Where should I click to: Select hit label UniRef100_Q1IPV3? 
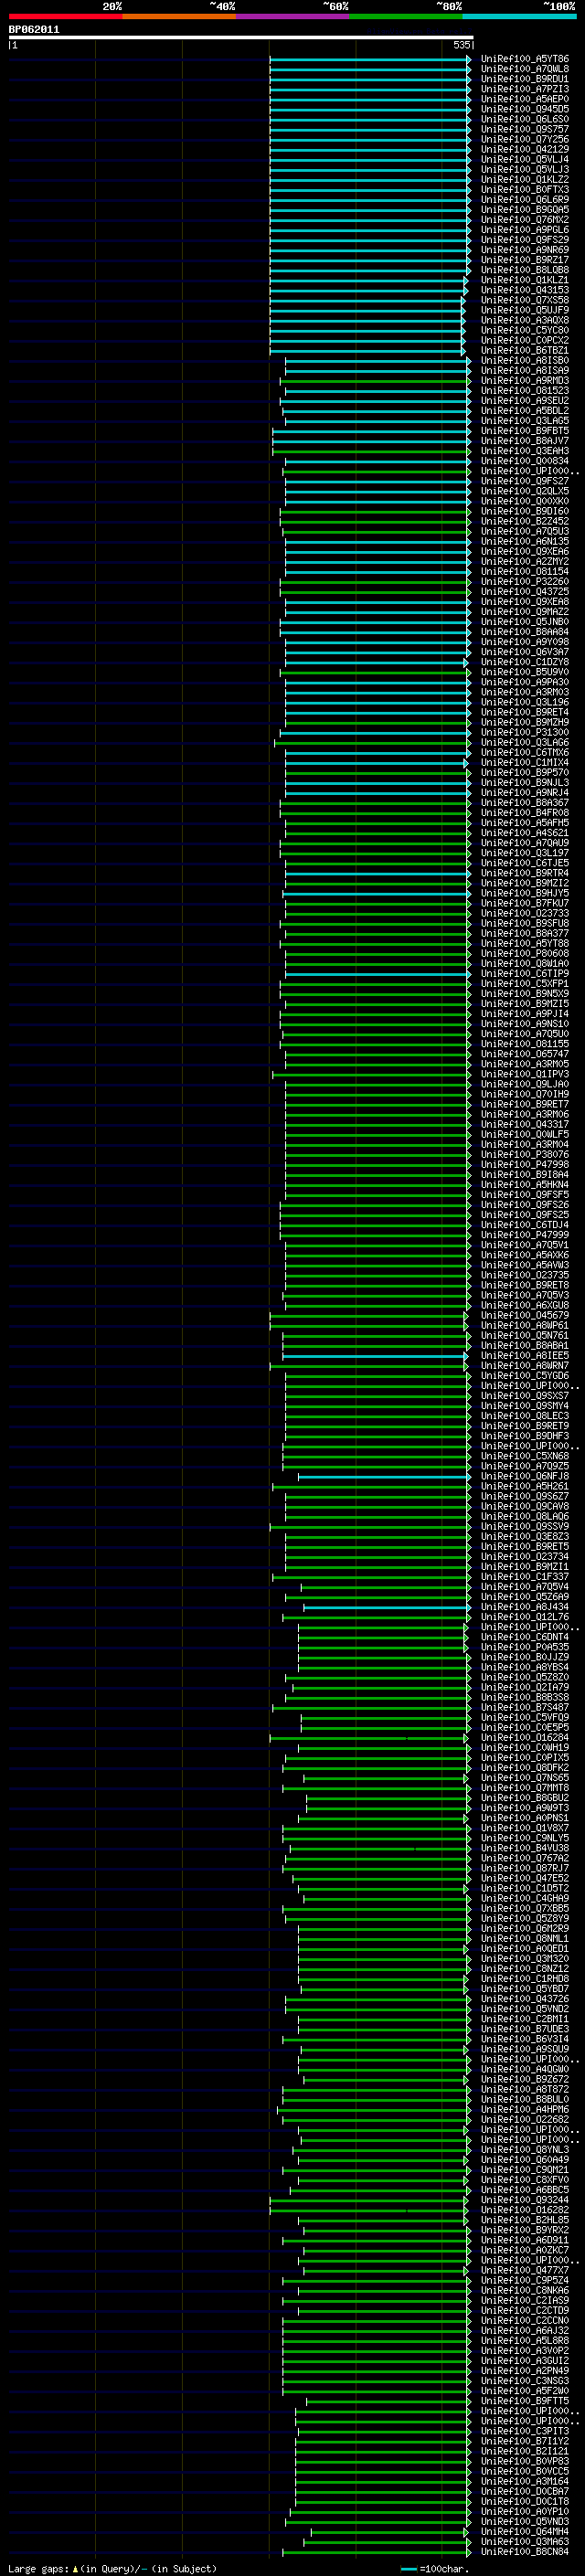click(525, 1074)
